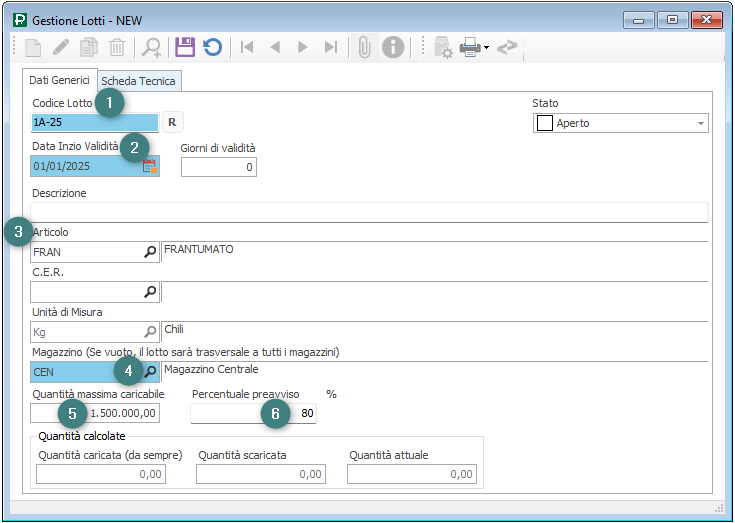735x523 pixels.
Task: Click the Info circle icon in toolbar
Action: pos(393,47)
